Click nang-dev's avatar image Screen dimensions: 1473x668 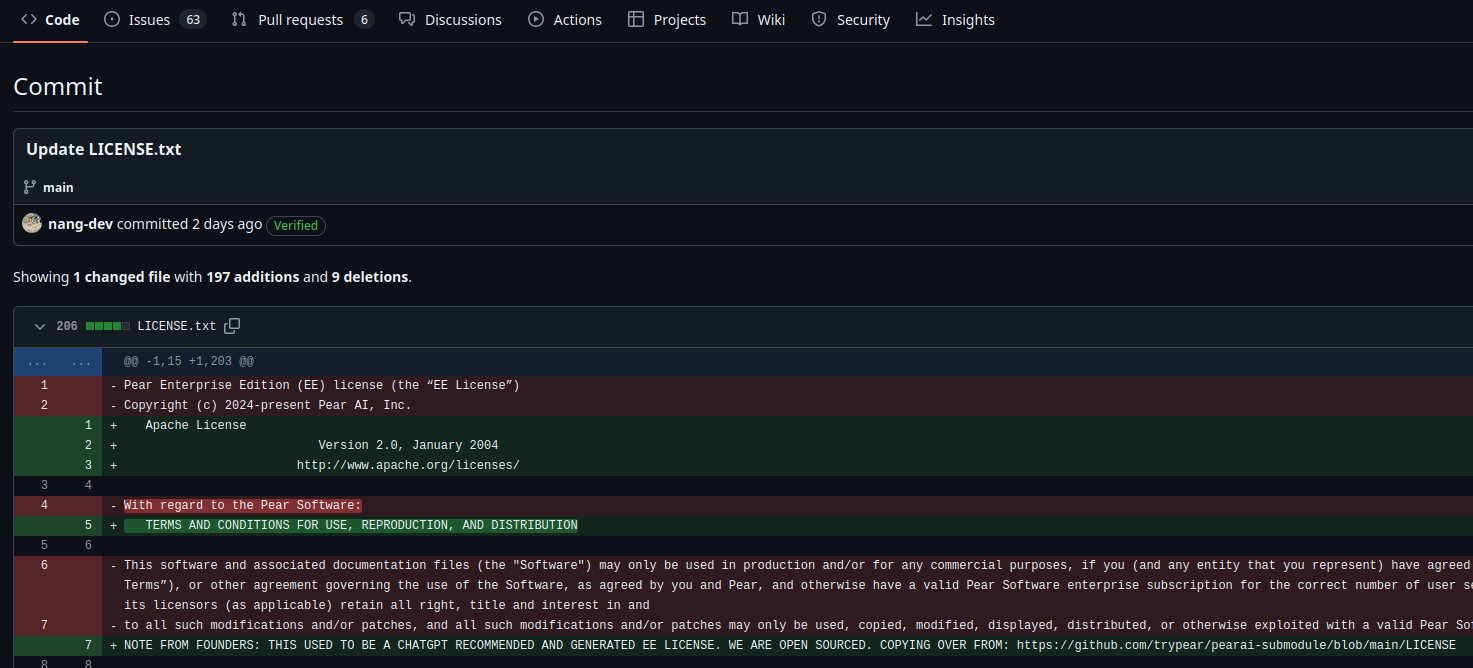click(x=31, y=222)
